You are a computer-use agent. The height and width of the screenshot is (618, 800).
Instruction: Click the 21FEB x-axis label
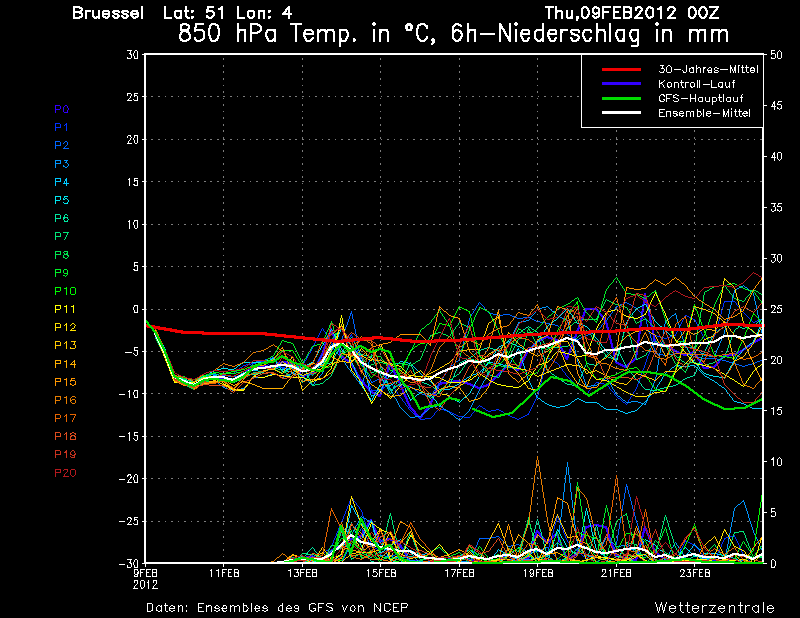616,573
